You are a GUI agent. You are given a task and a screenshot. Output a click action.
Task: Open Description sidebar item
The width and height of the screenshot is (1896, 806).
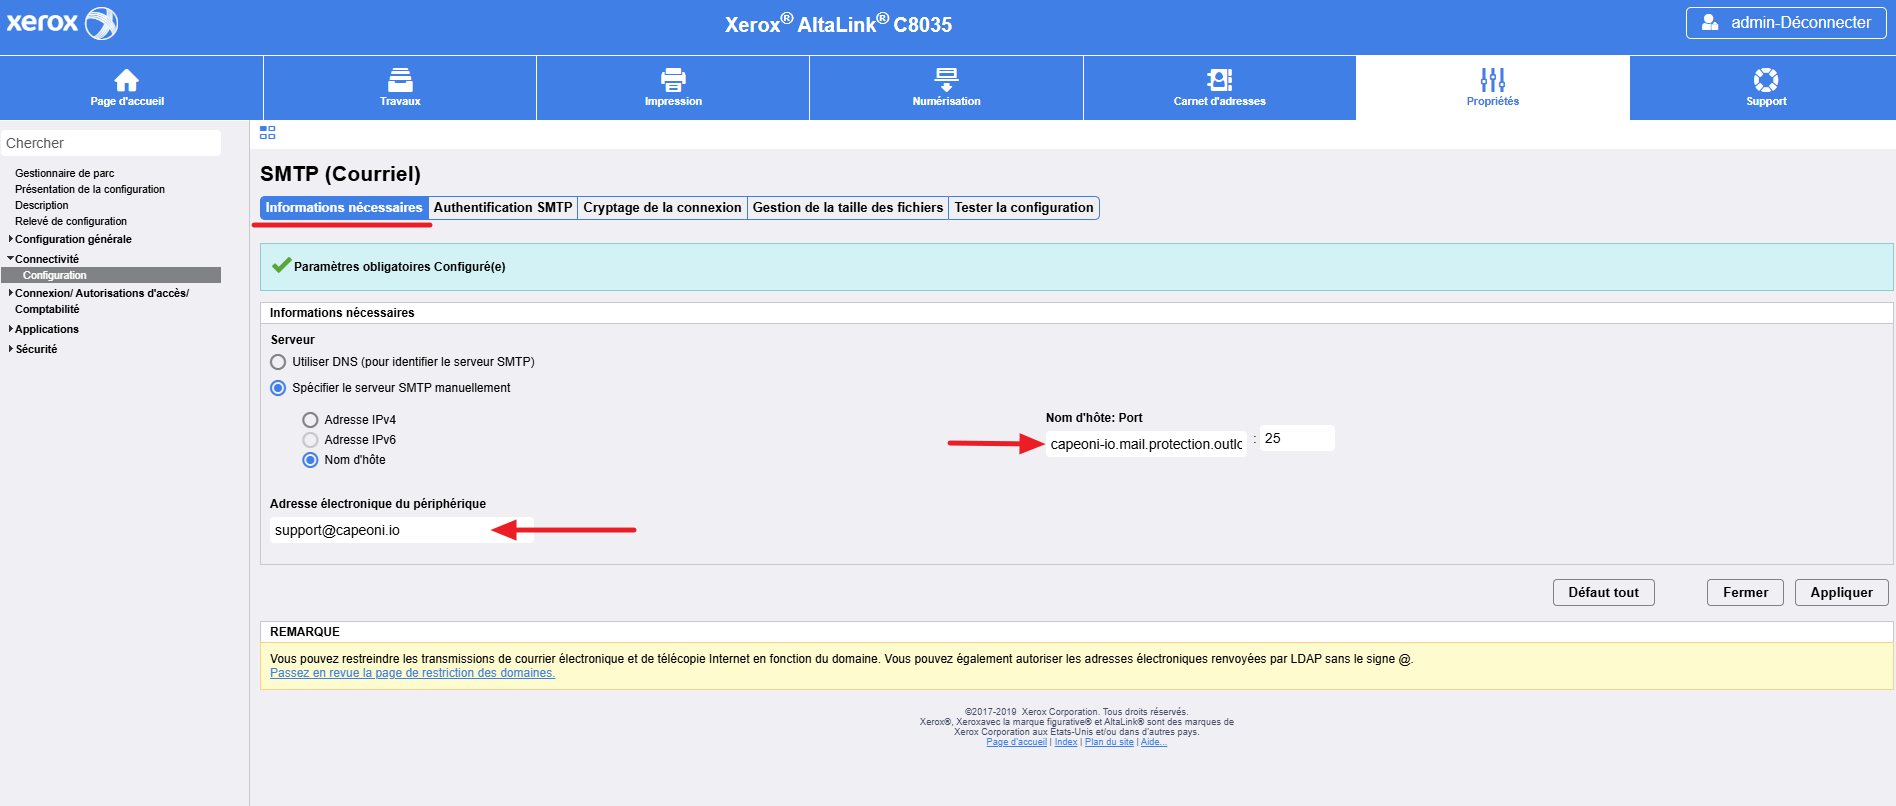[x=42, y=205]
